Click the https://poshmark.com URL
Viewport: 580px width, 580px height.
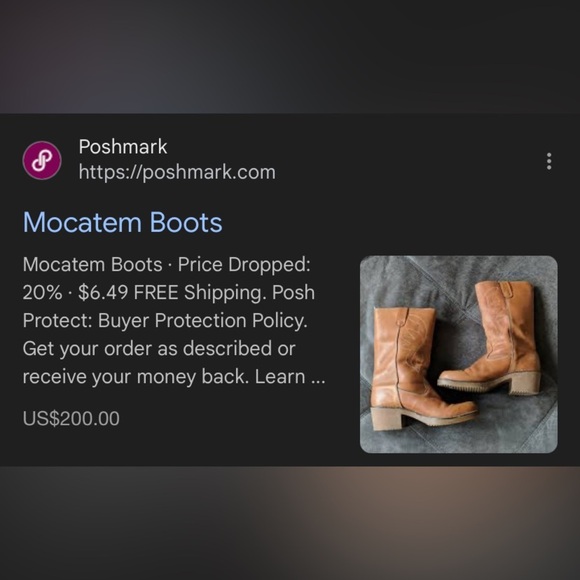(177, 172)
